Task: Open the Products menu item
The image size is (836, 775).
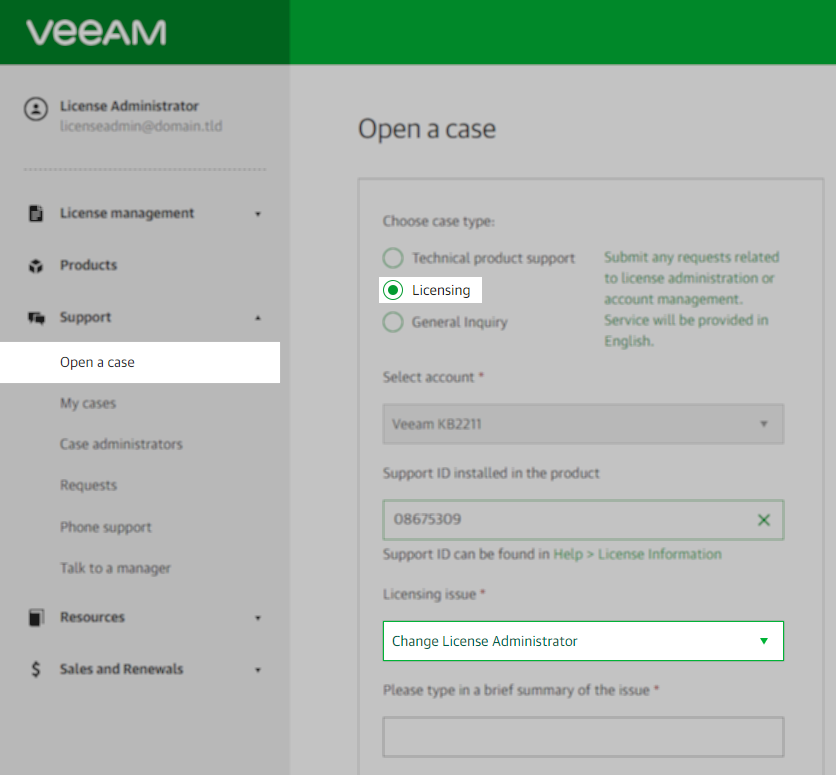Action: point(89,265)
